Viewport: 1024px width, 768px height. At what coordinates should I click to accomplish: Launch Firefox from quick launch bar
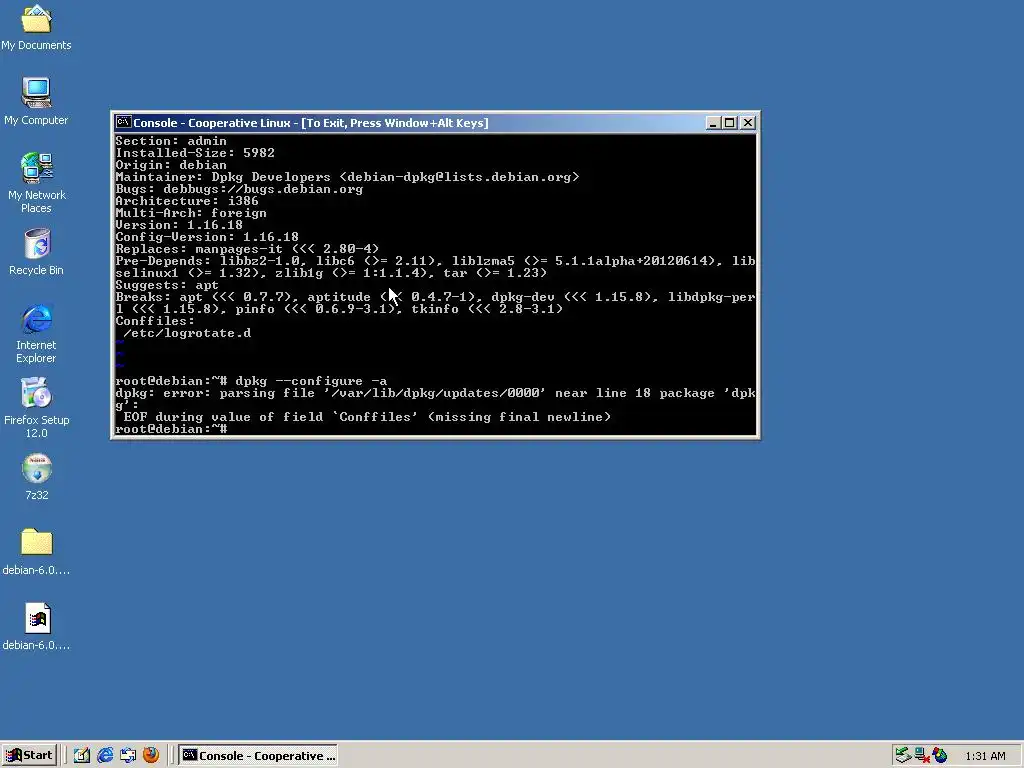click(x=151, y=756)
